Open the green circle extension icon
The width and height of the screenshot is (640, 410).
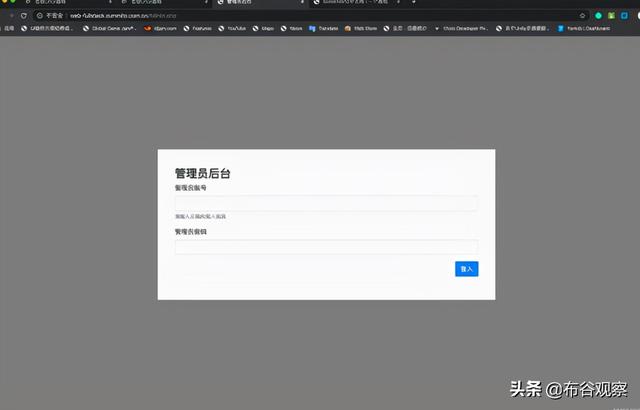coord(598,16)
